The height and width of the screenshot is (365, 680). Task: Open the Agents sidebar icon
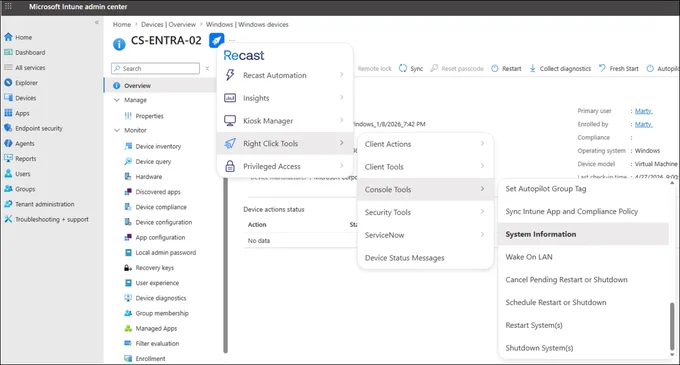(x=8, y=143)
